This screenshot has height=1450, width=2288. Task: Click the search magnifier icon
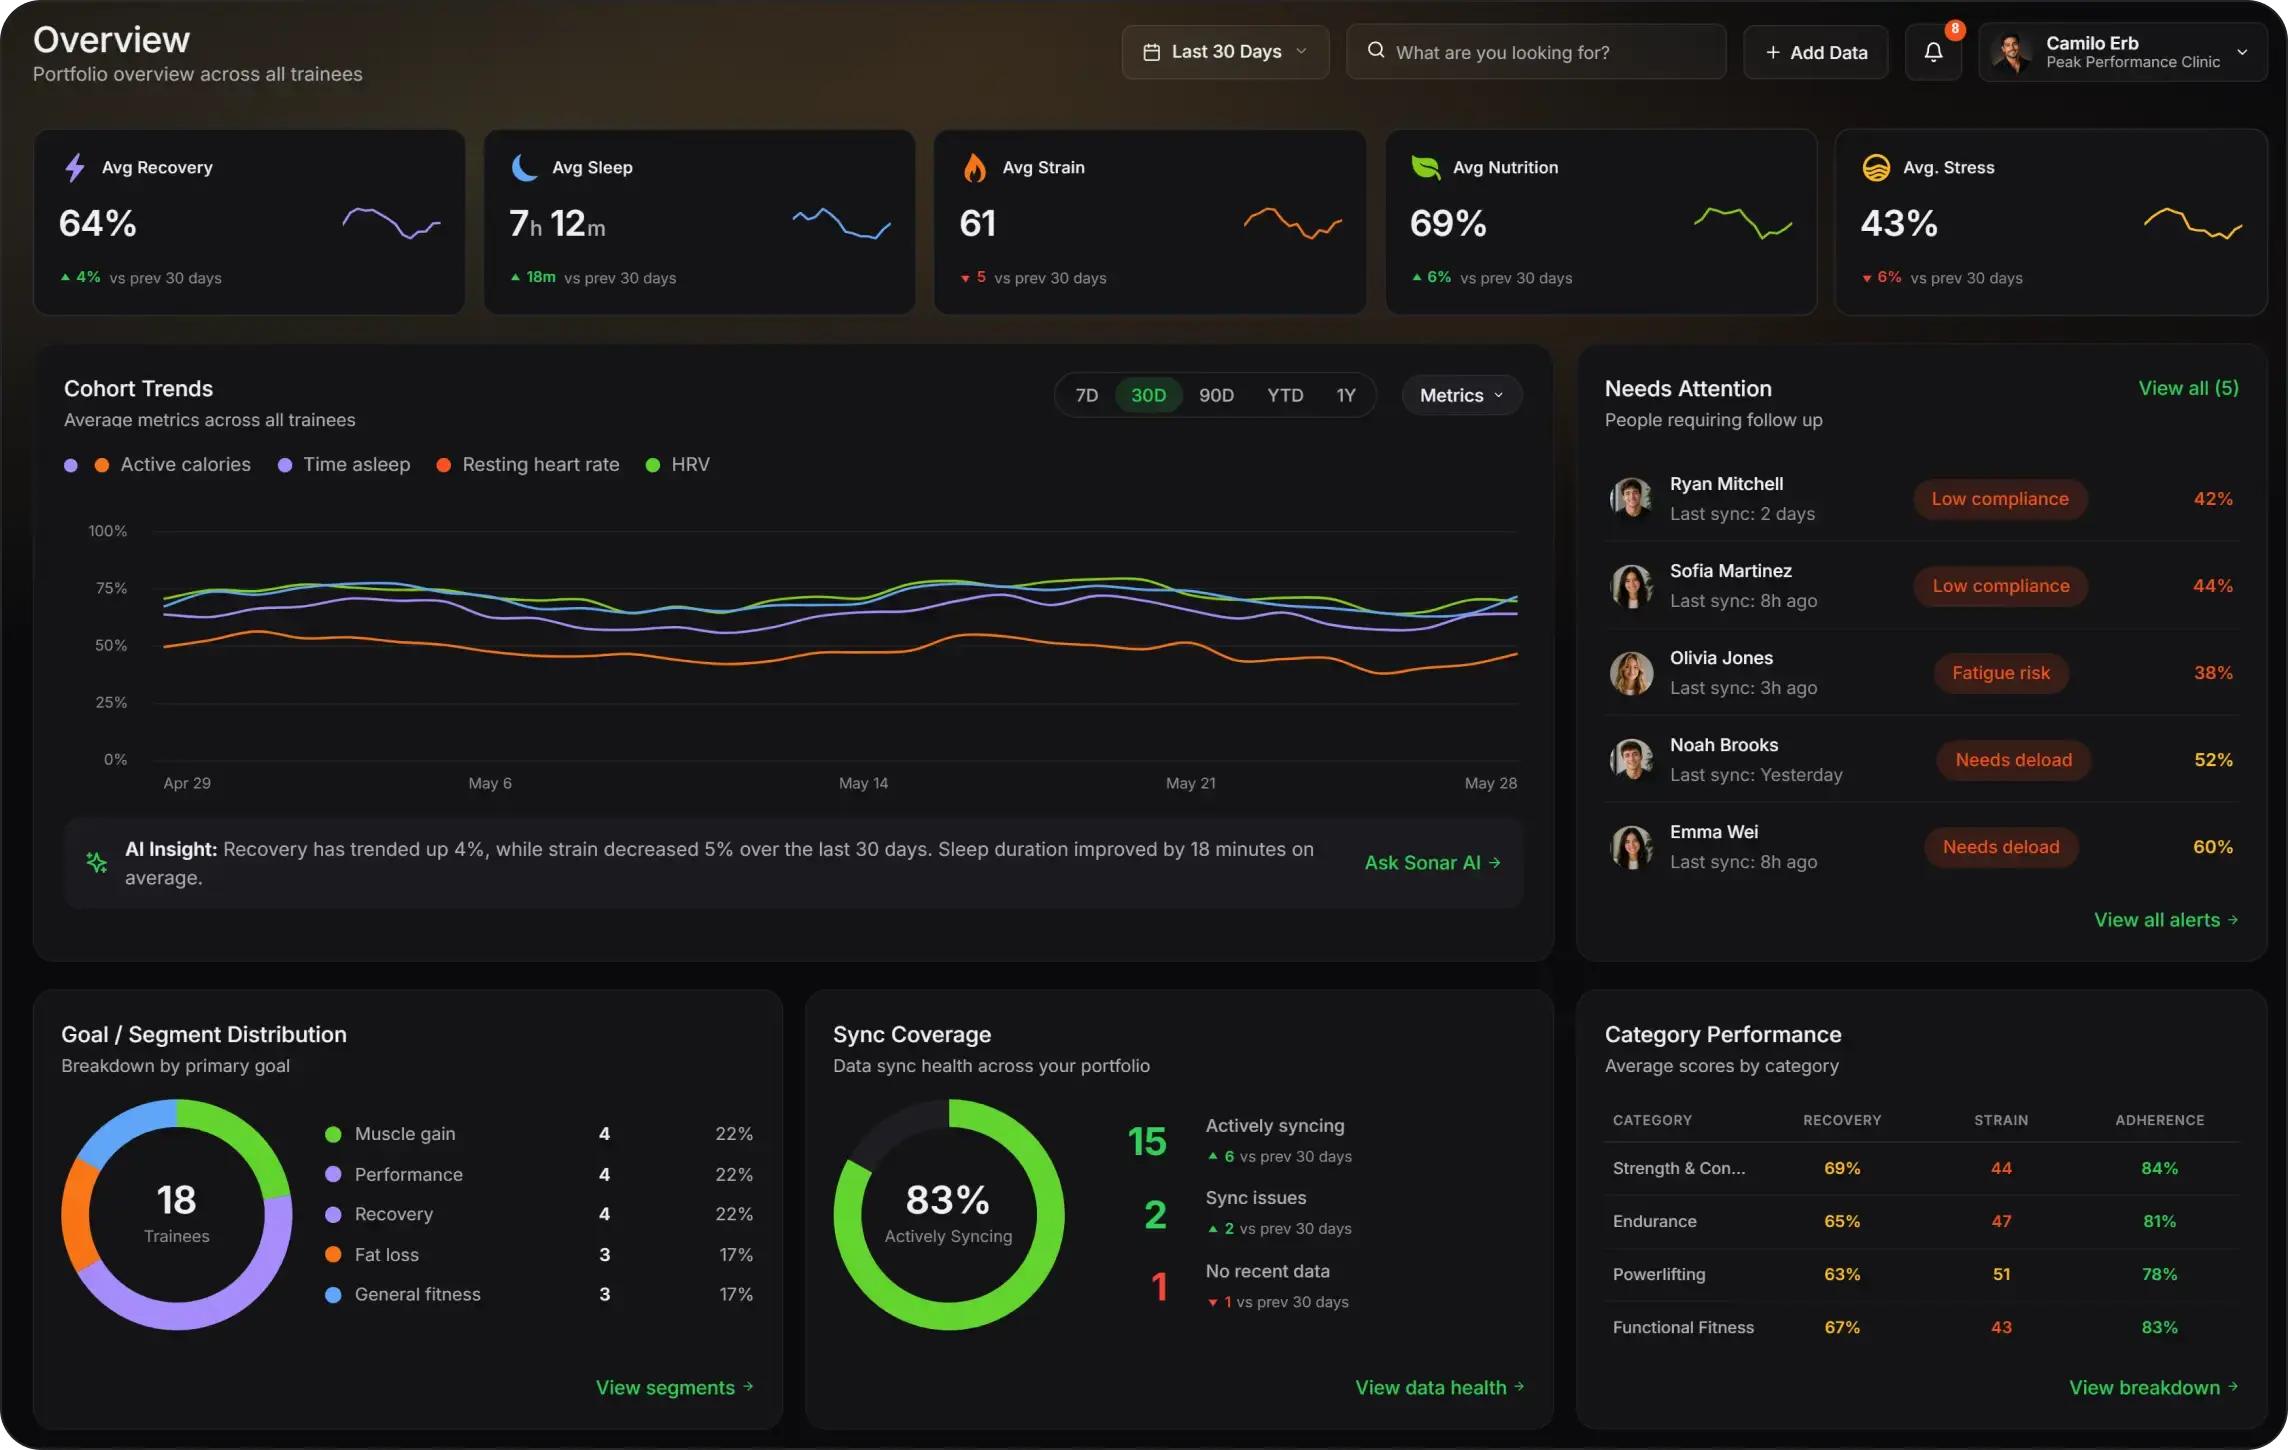[x=1376, y=50]
